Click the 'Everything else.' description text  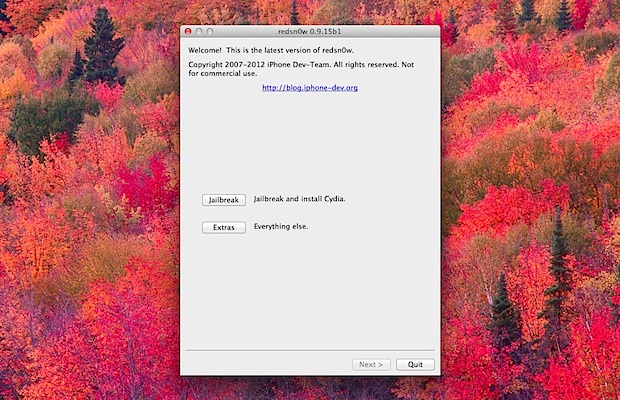pos(281,226)
